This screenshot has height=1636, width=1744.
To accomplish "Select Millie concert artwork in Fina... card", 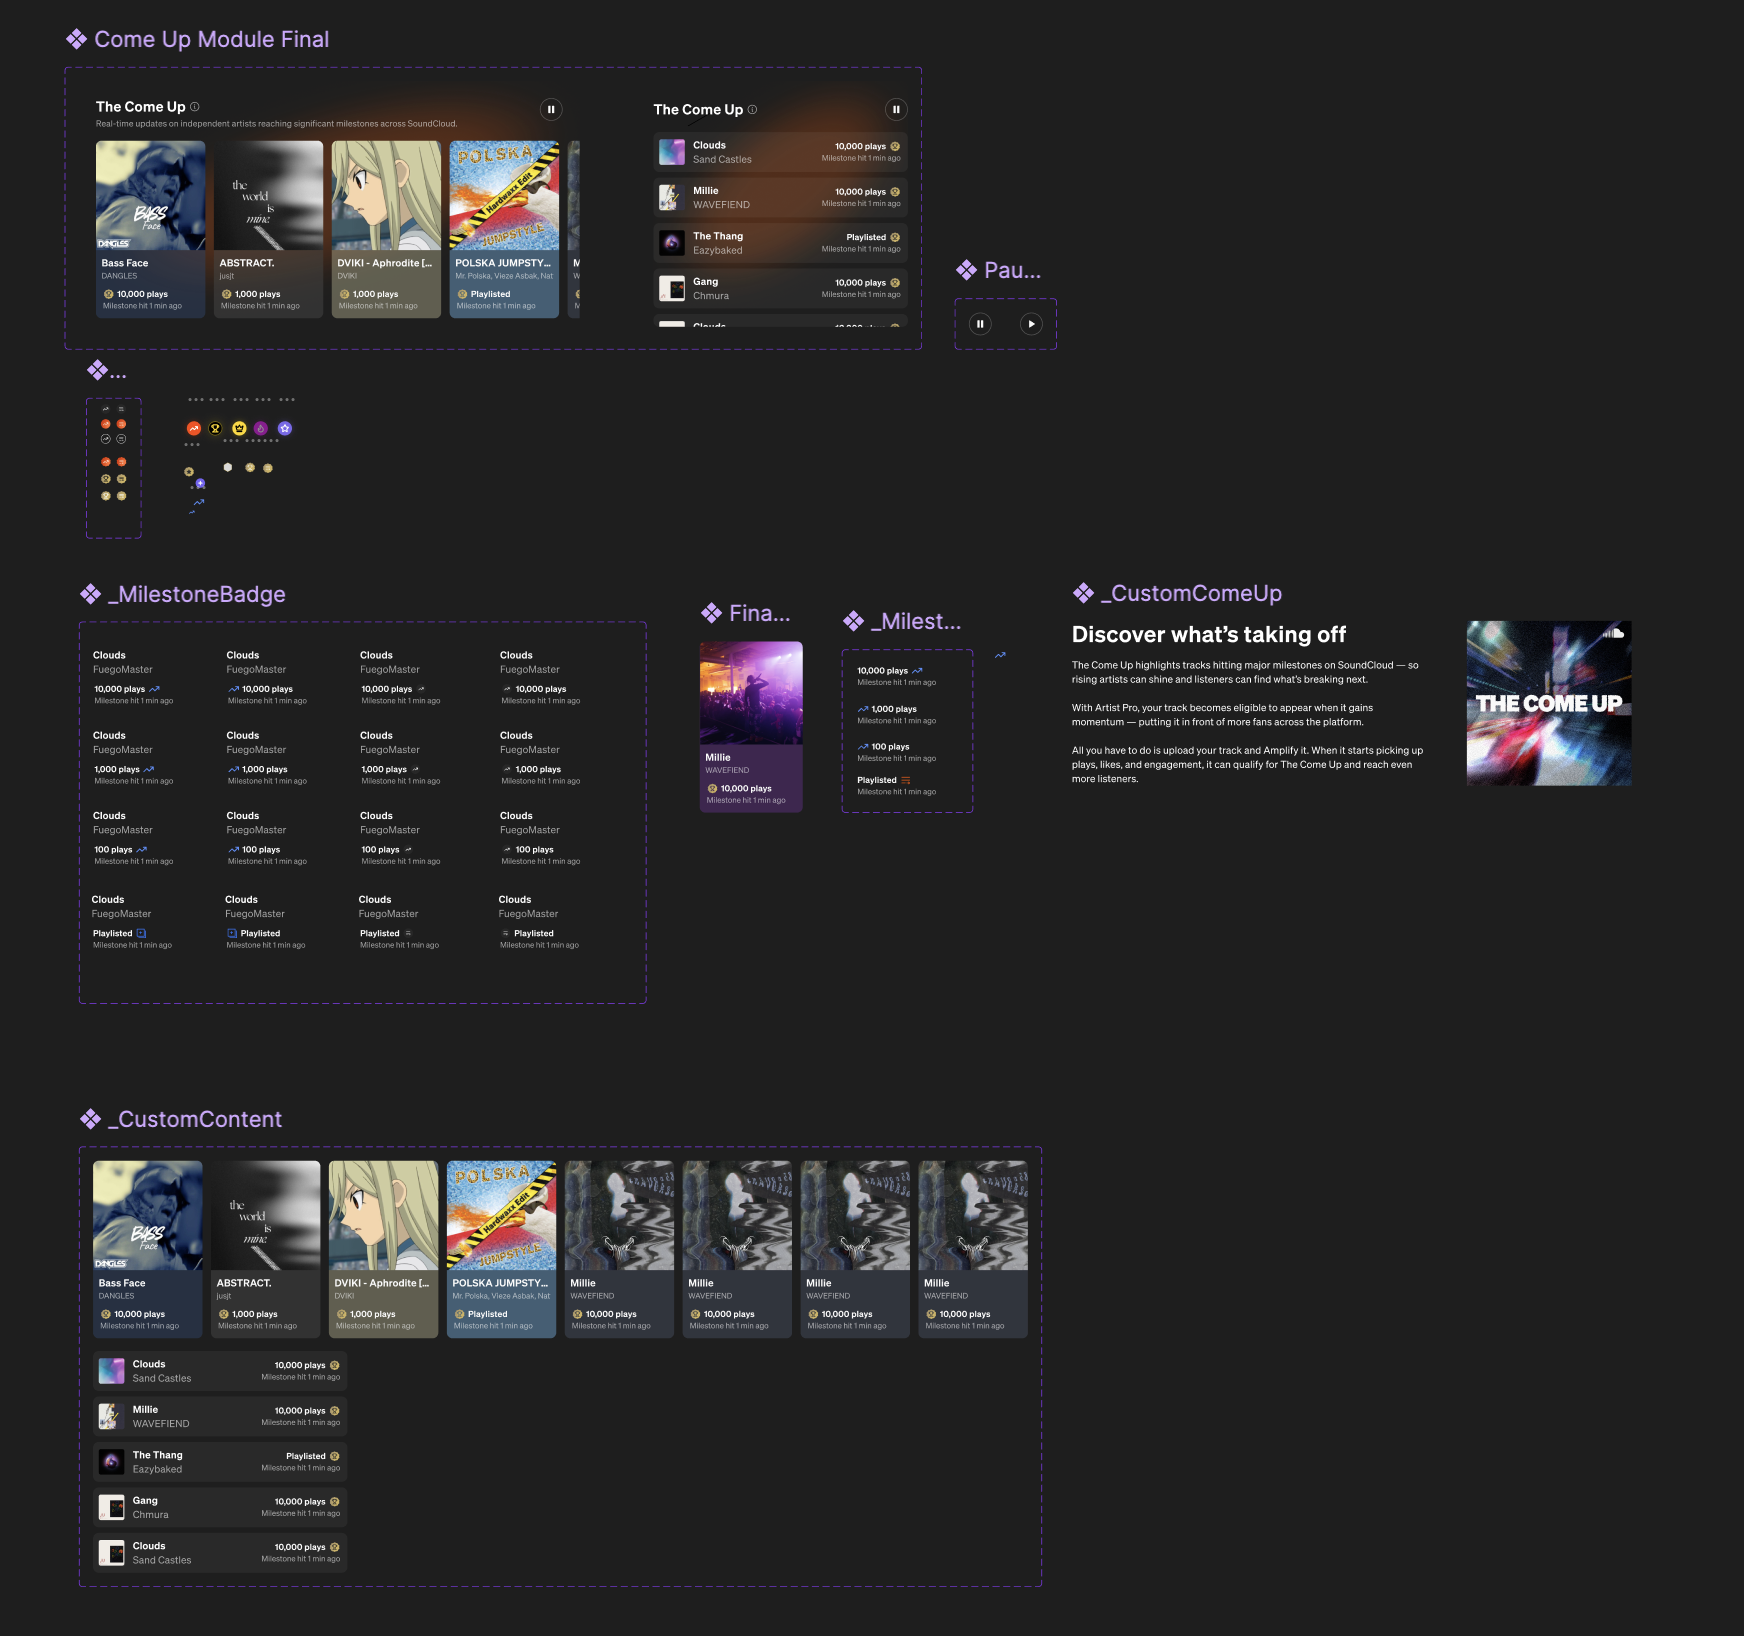I will (751, 693).
